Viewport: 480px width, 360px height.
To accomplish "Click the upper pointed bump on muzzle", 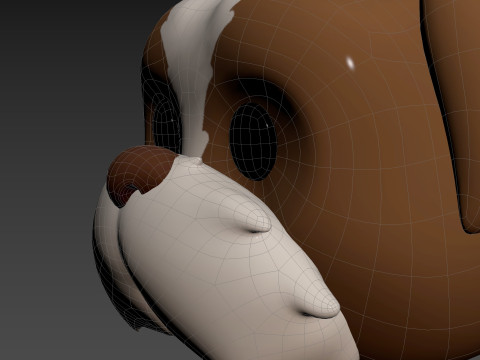I will (254, 221).
